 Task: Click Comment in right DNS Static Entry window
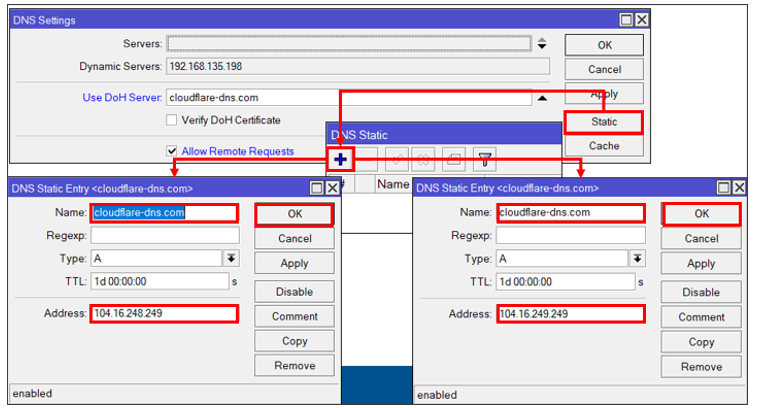tap(701, 317)
